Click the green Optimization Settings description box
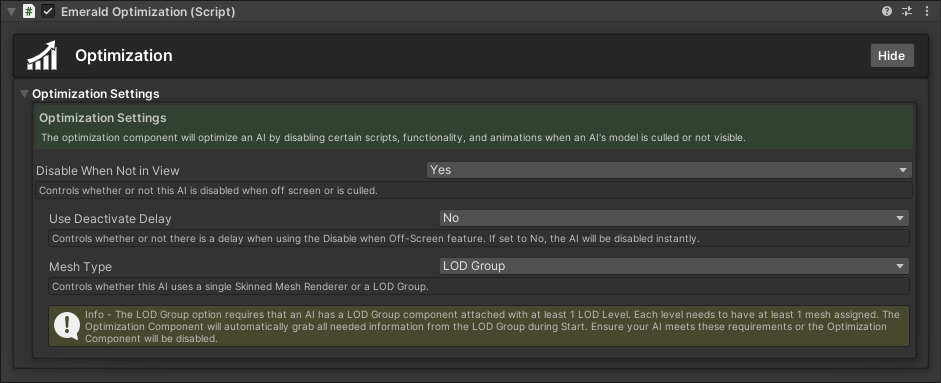This screenshot has height=383, width=941. 474,127
